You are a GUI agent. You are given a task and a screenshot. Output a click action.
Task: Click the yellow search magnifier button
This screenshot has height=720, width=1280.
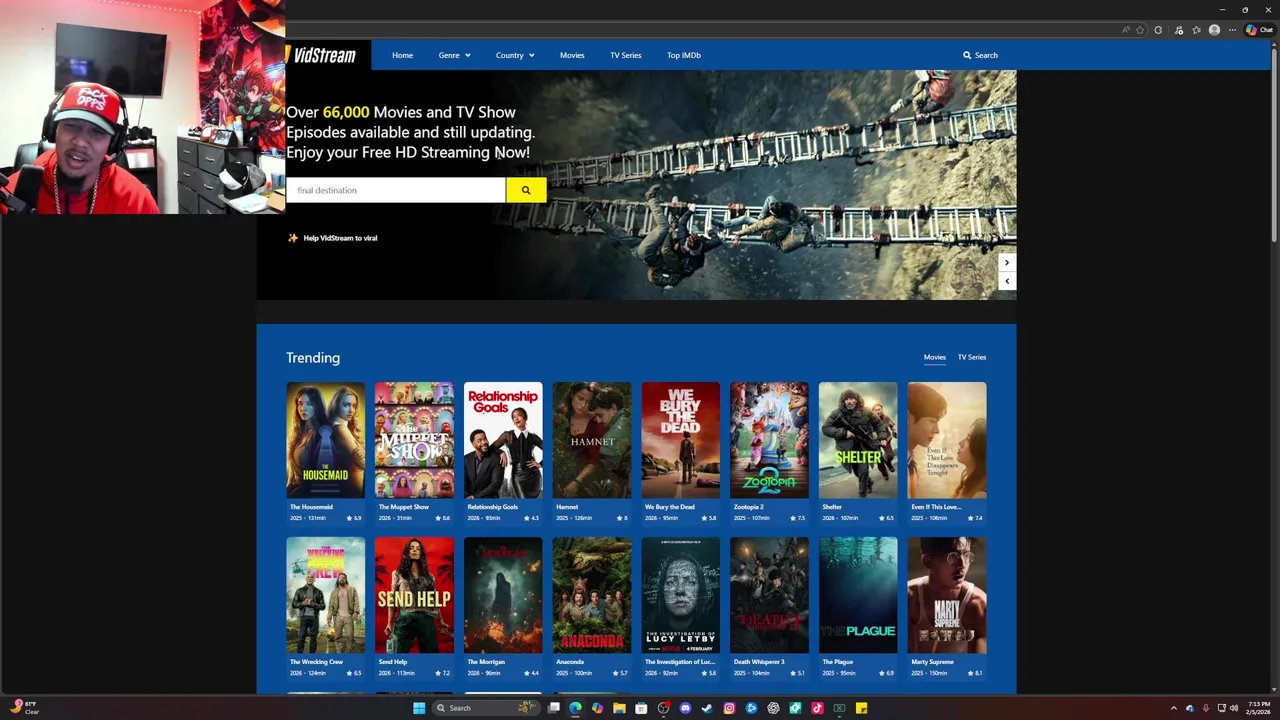(x=526, y=190)
